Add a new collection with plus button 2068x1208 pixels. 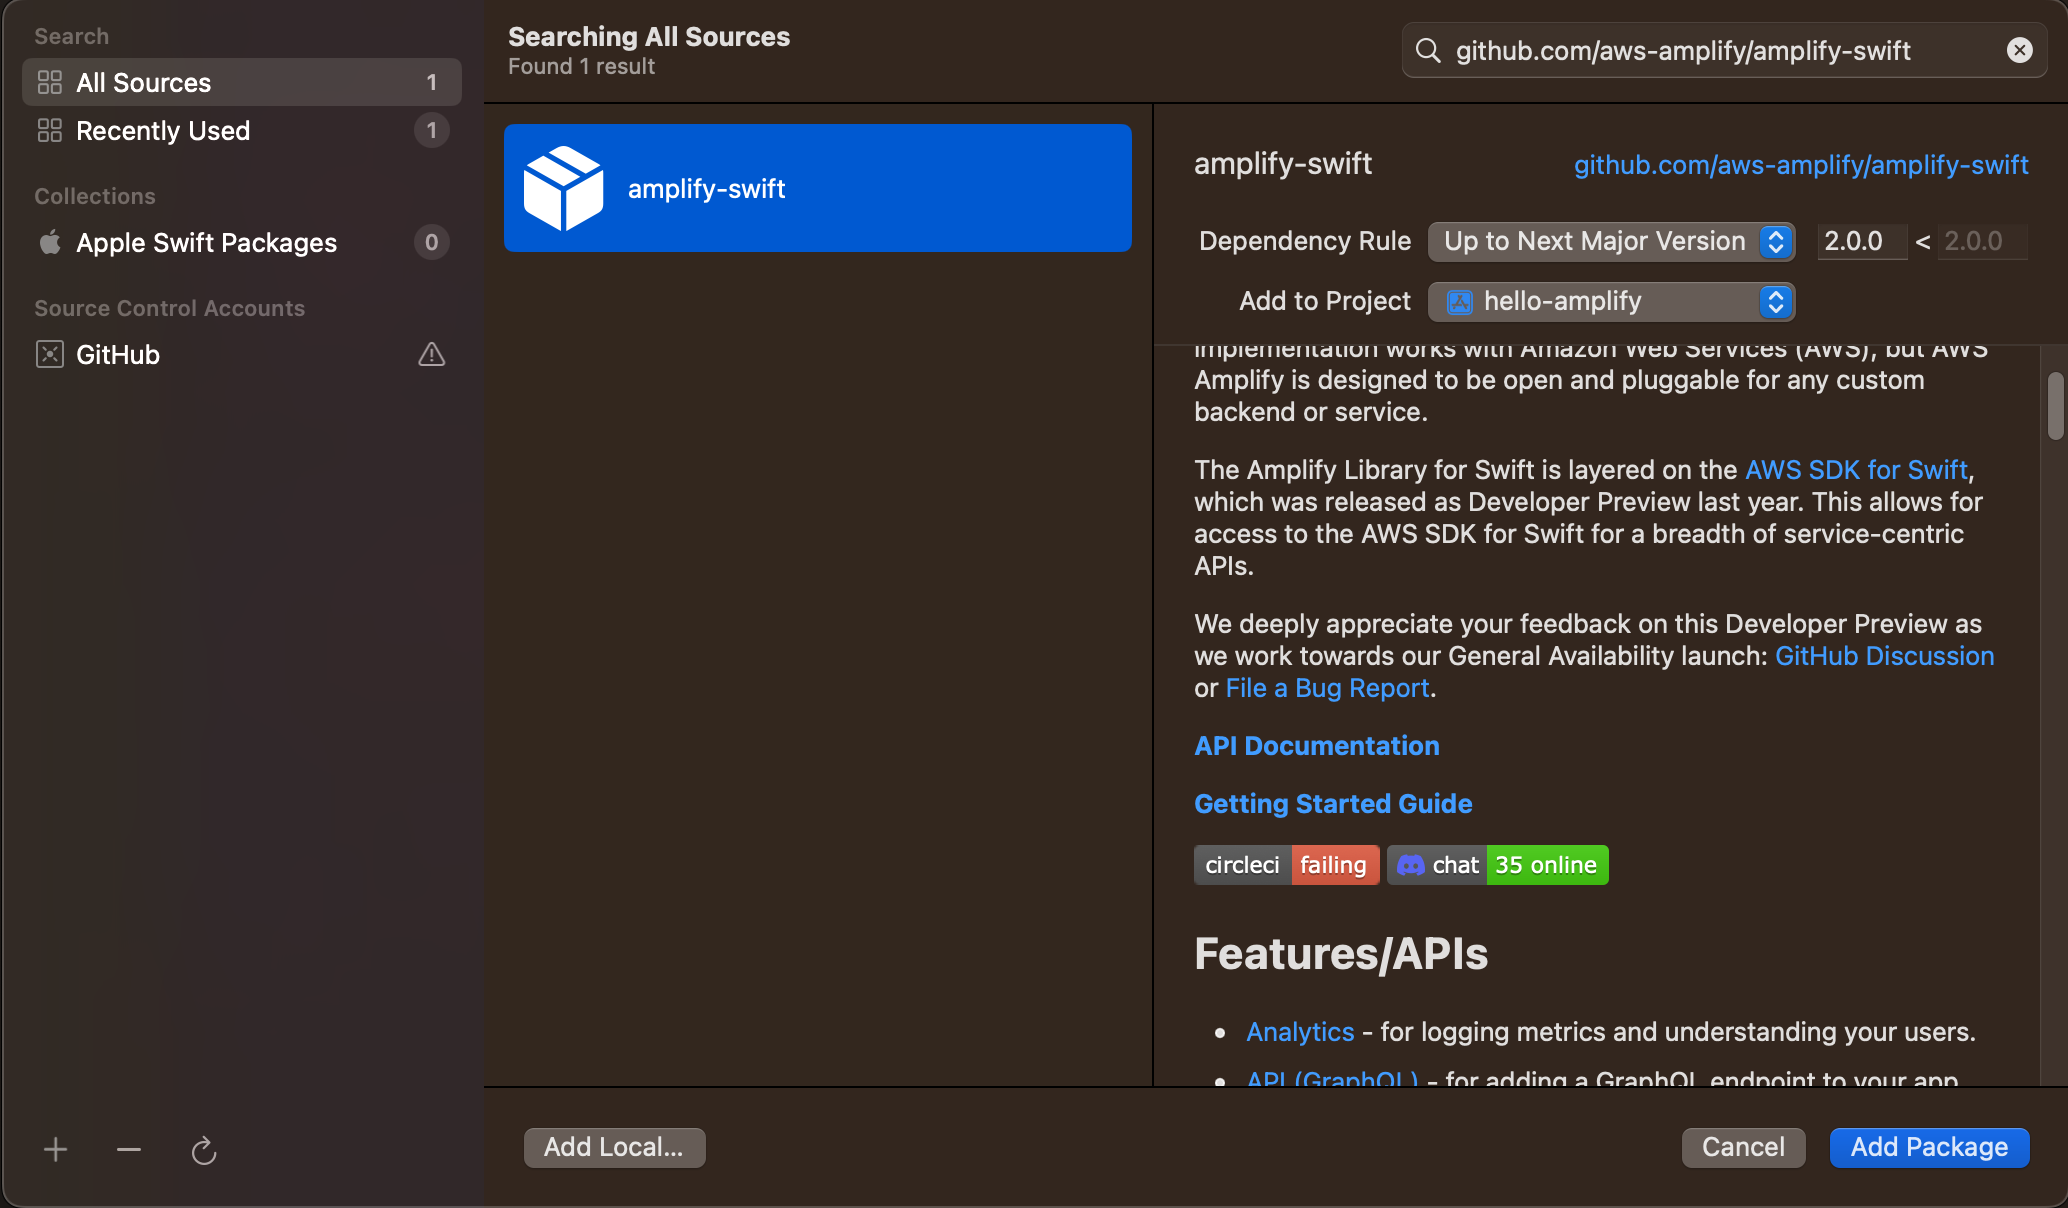click(56, 1150)
